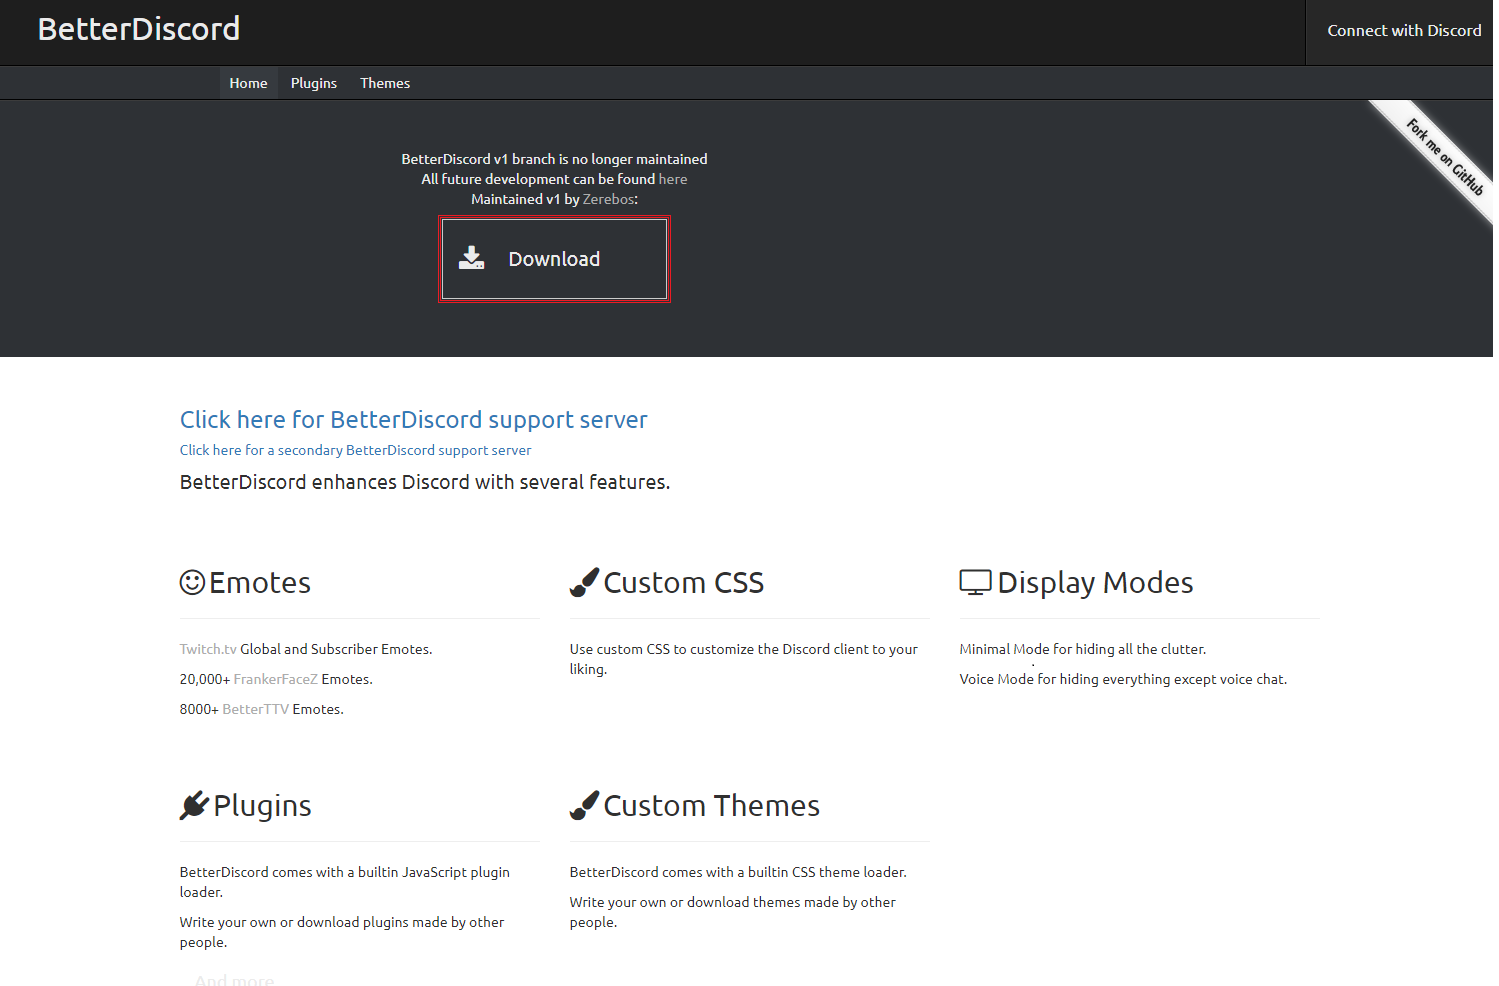Click 'builtin JavaScript plugin loader' paragraph

(345, 882)
